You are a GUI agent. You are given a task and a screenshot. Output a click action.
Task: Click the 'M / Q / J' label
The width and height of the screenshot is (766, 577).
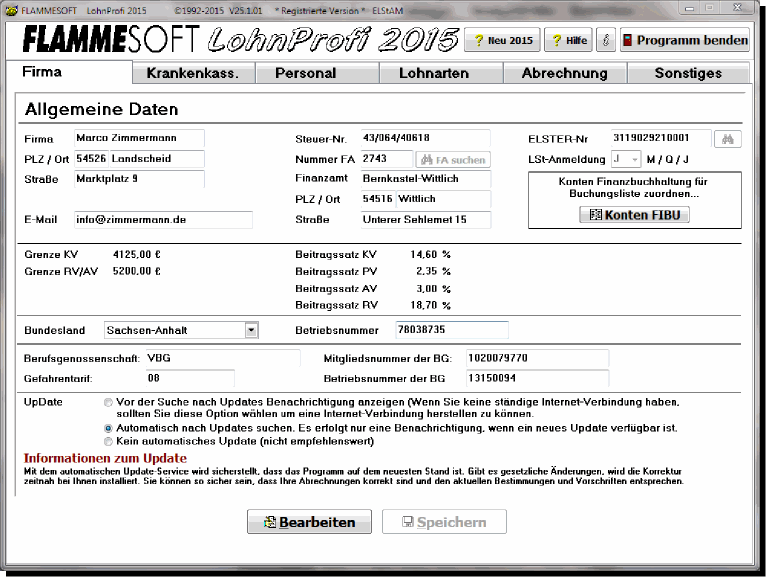tap(668, 160)
